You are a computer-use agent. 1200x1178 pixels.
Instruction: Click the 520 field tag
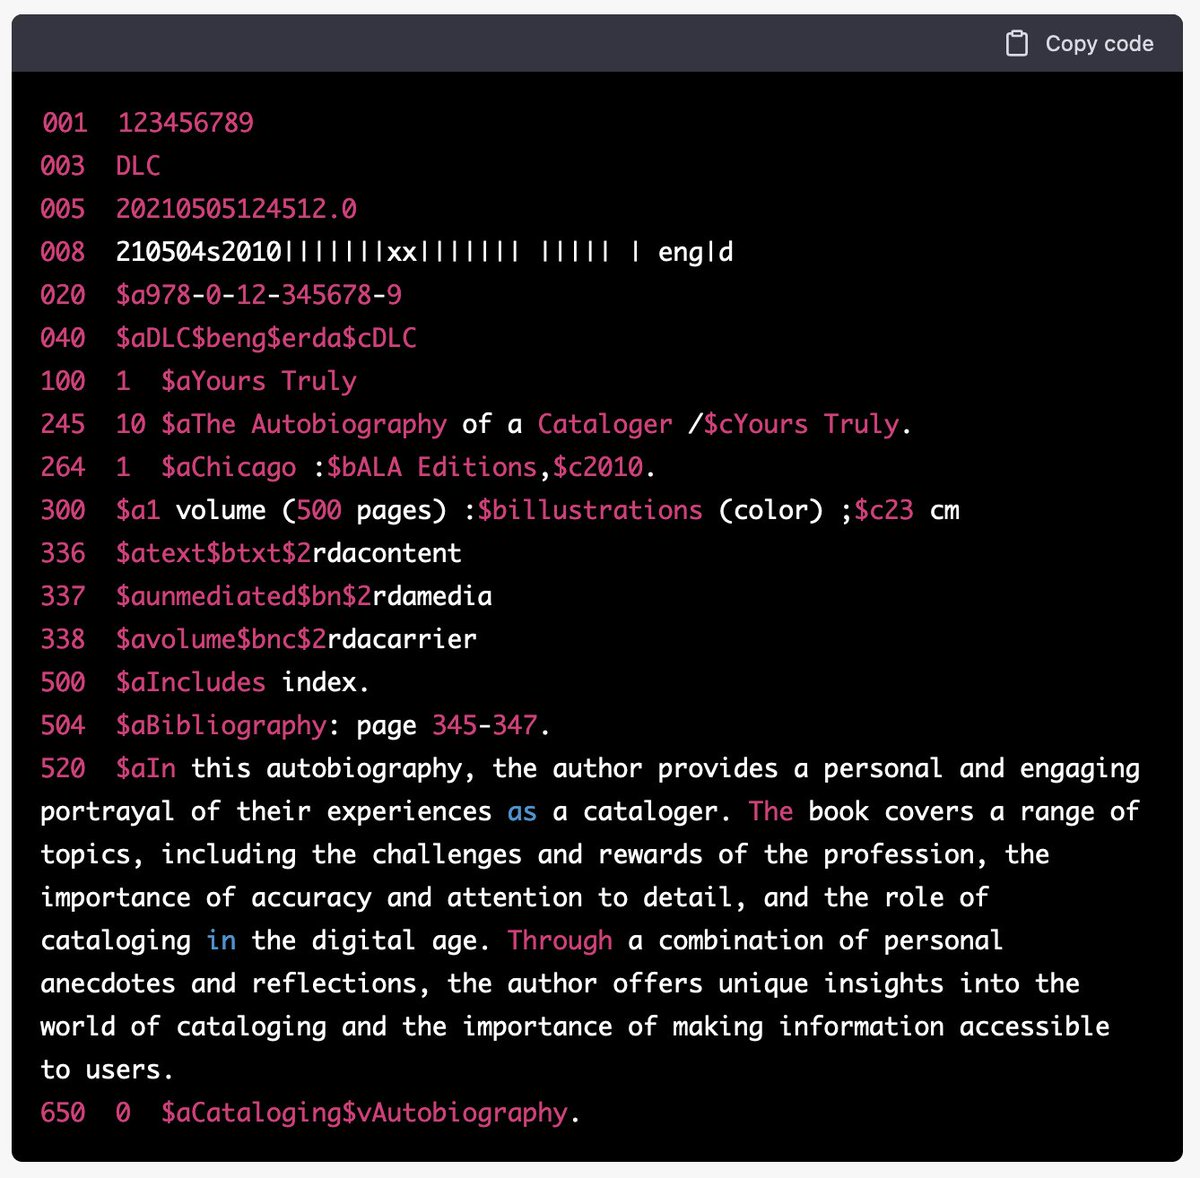[64, 768]
